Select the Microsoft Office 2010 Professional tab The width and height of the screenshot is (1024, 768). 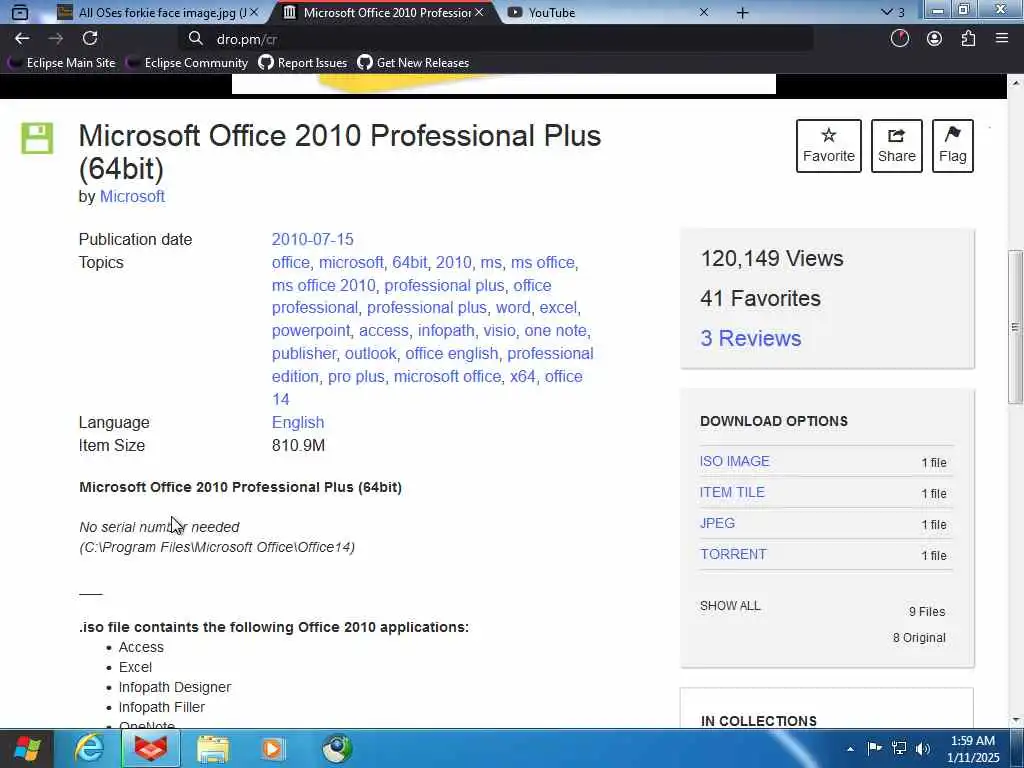tap(385, 12)
